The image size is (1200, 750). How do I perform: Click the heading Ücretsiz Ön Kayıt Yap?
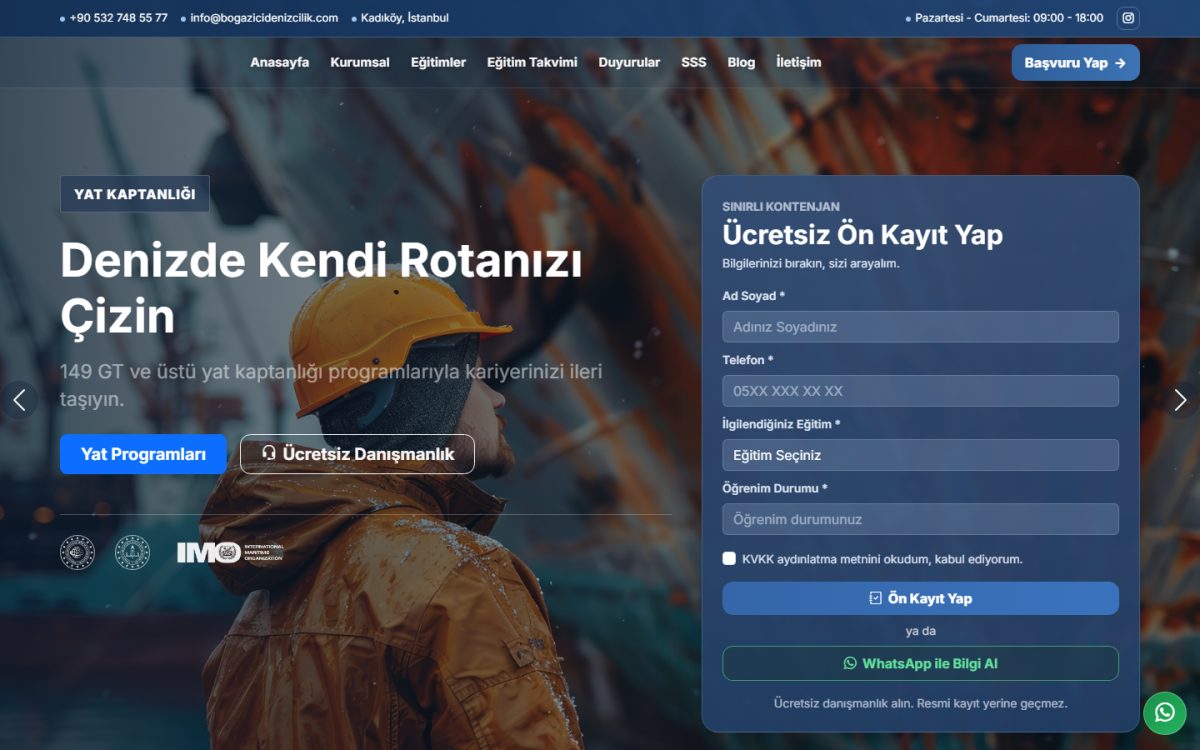[862, 235]
